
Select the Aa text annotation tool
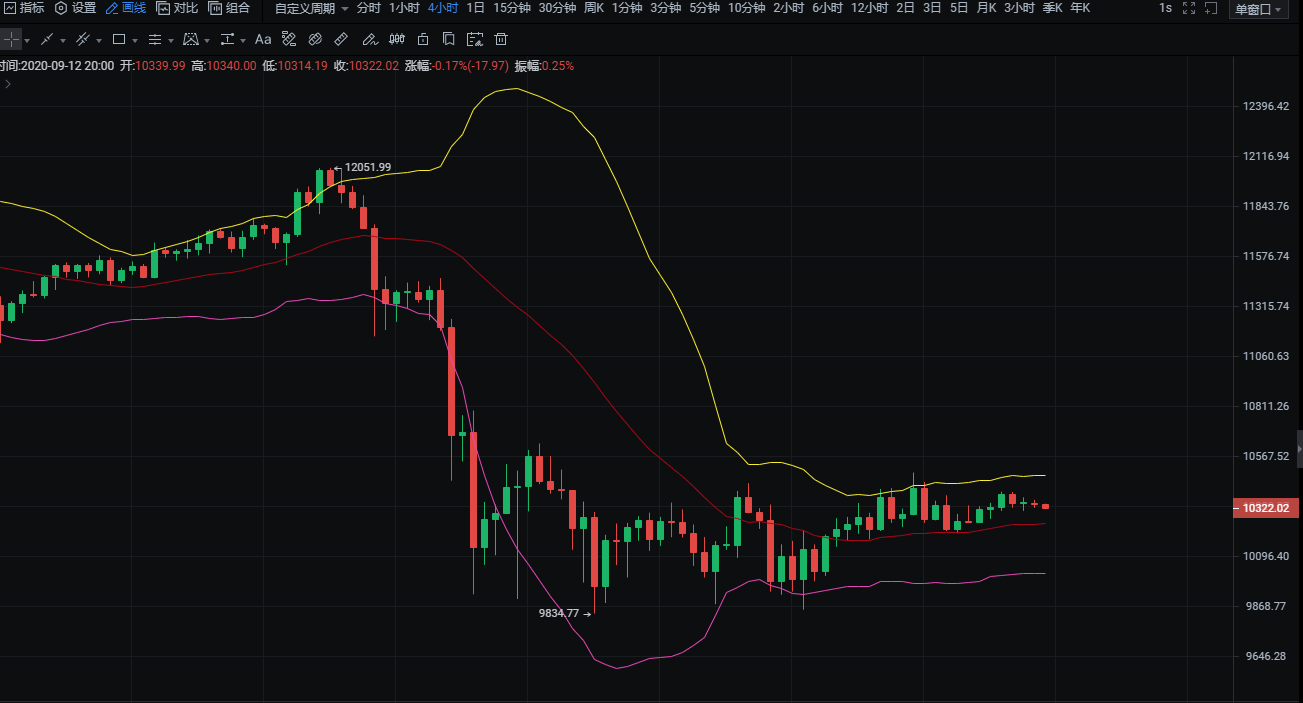pyautogui.click(x=263, y=40)
